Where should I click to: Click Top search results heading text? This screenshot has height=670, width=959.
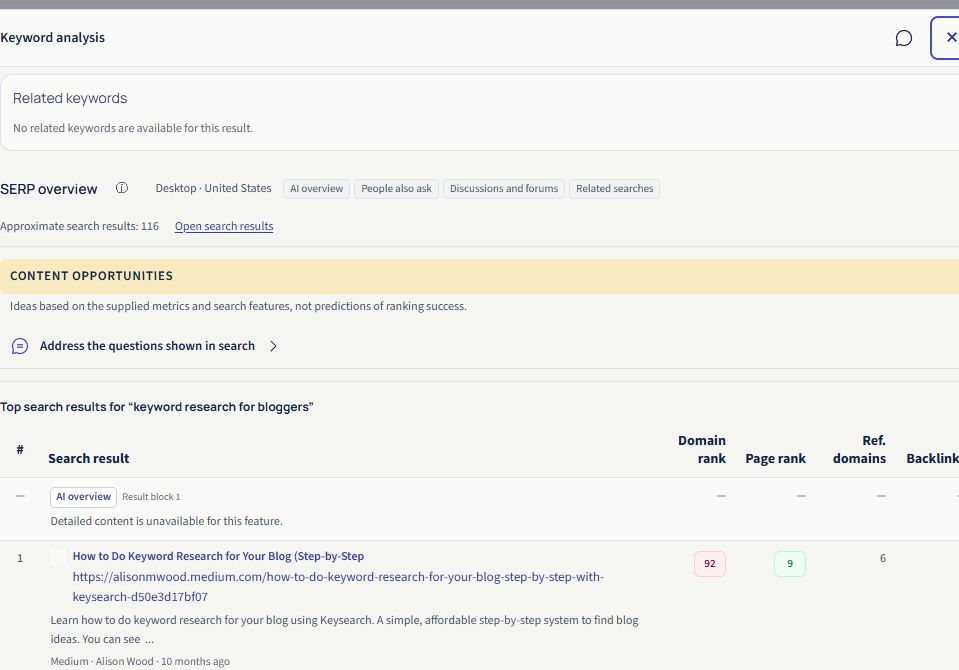pos(157,407)
